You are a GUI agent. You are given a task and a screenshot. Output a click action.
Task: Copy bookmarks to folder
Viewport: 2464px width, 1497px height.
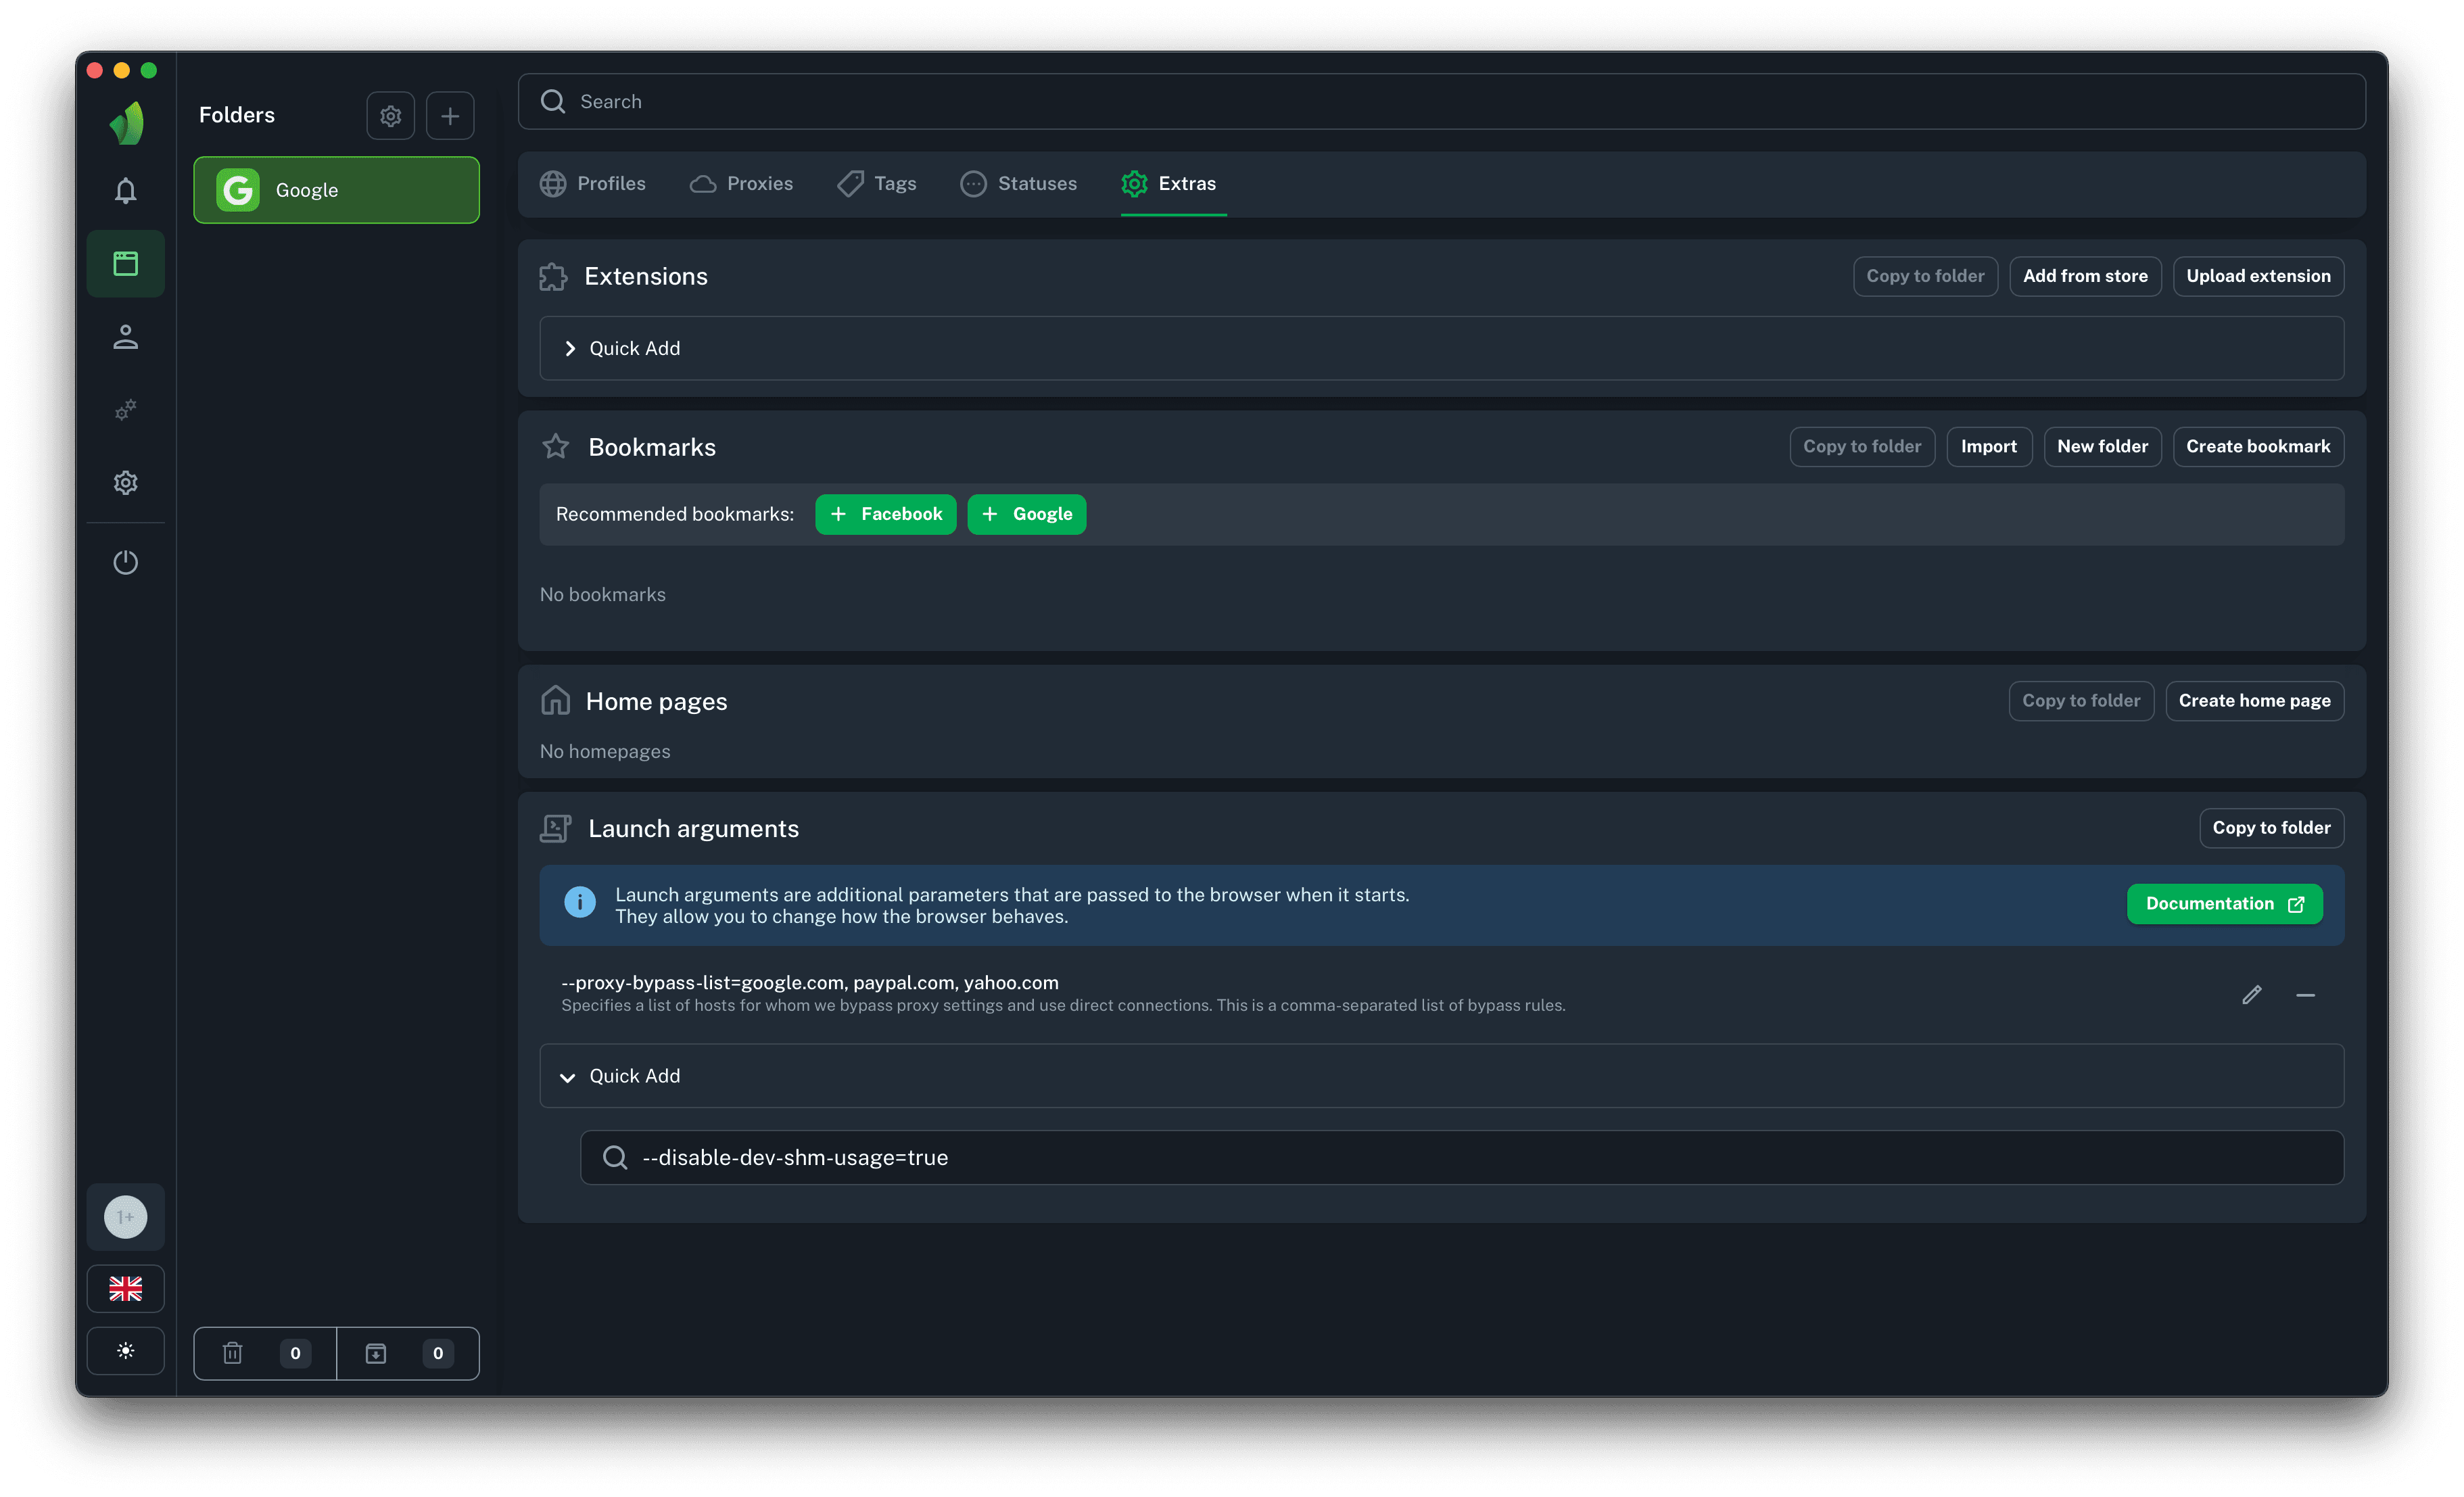[1862, 447]
